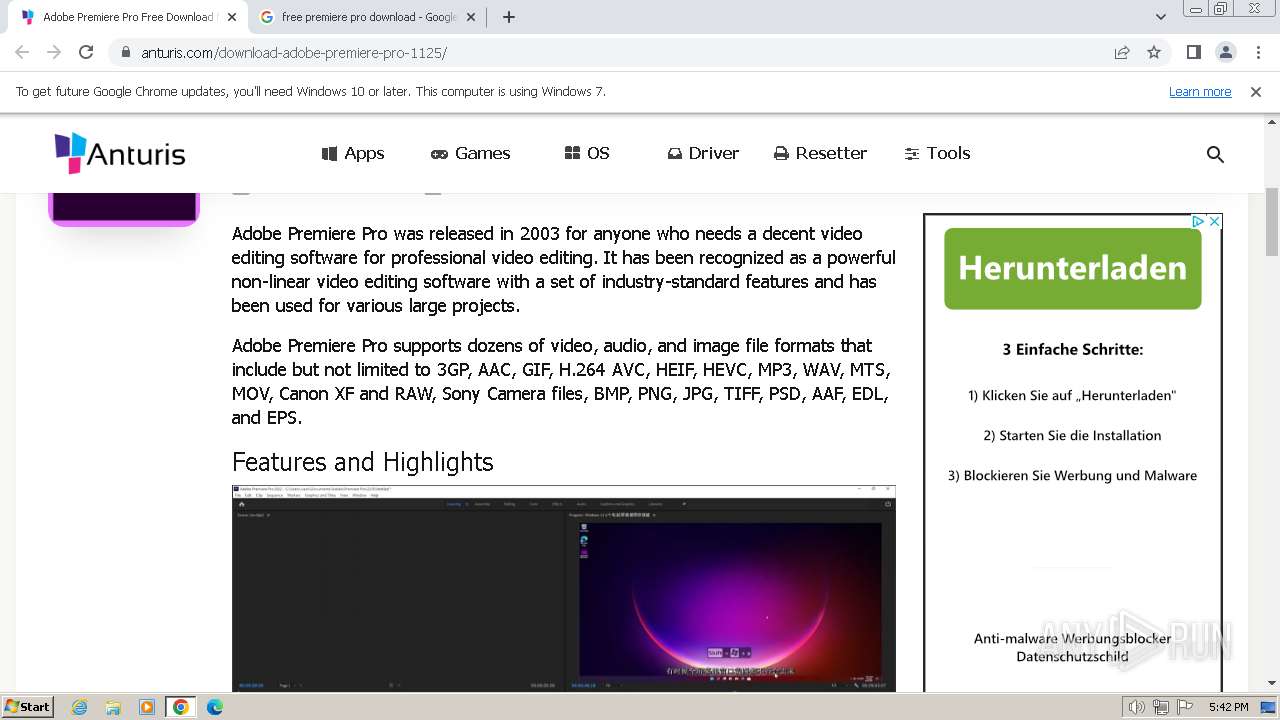Click the 5:42 PM system clock
This screenshot has height=720, width=1280.
[x=1228, y=707]
